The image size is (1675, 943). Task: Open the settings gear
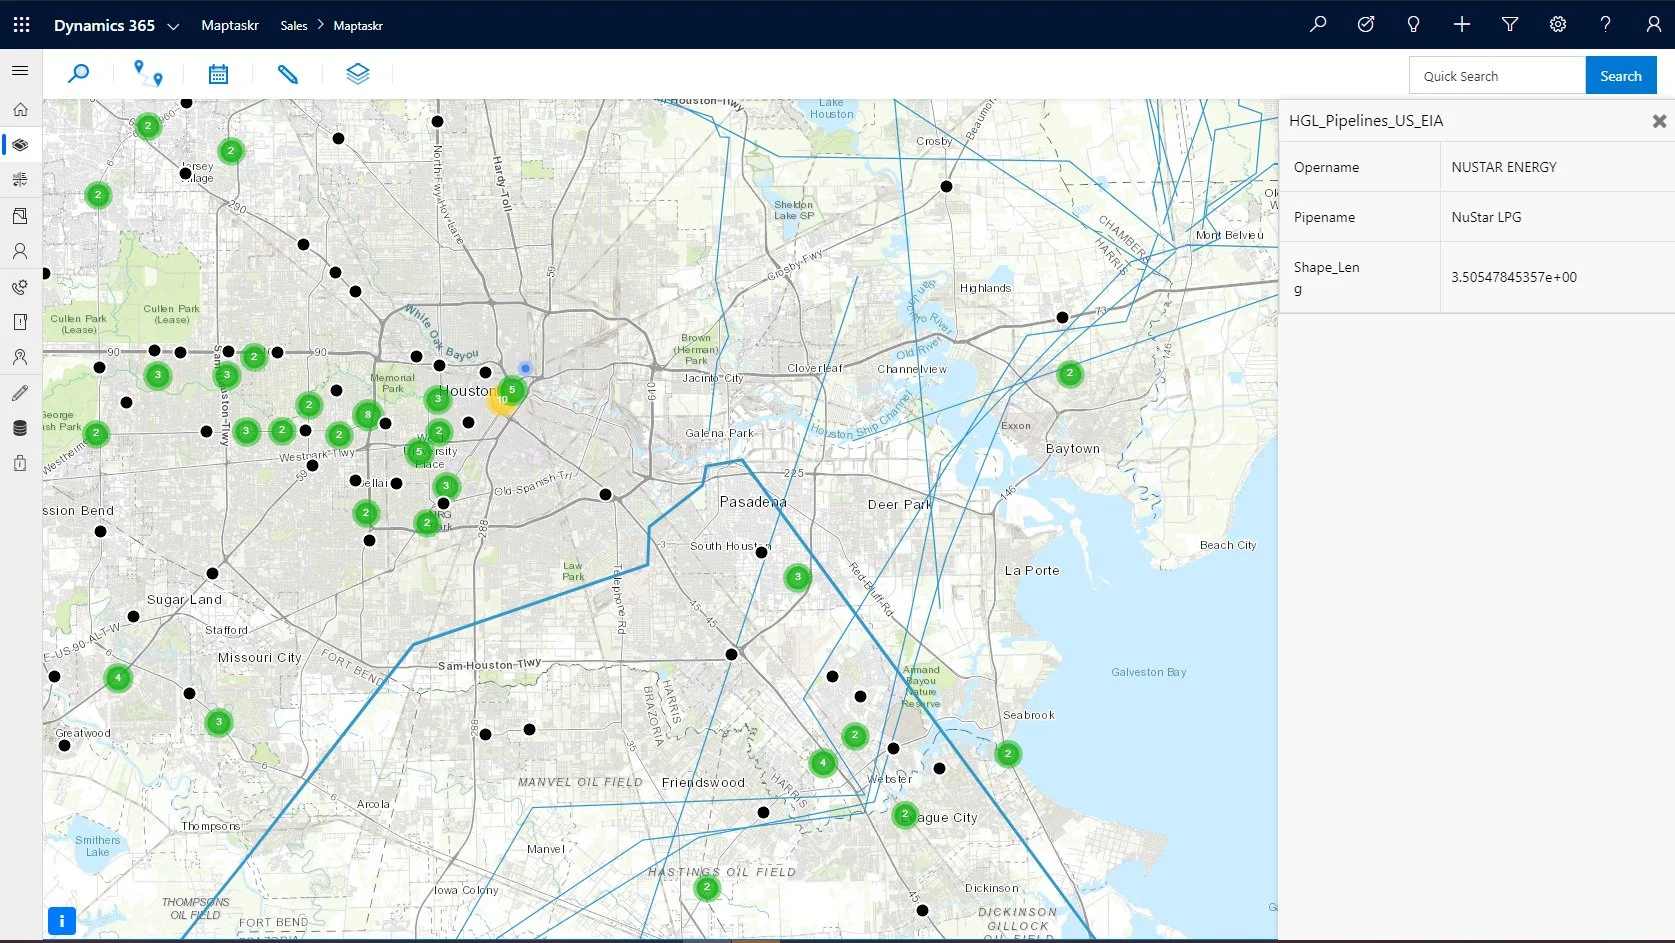[1558, 24]
